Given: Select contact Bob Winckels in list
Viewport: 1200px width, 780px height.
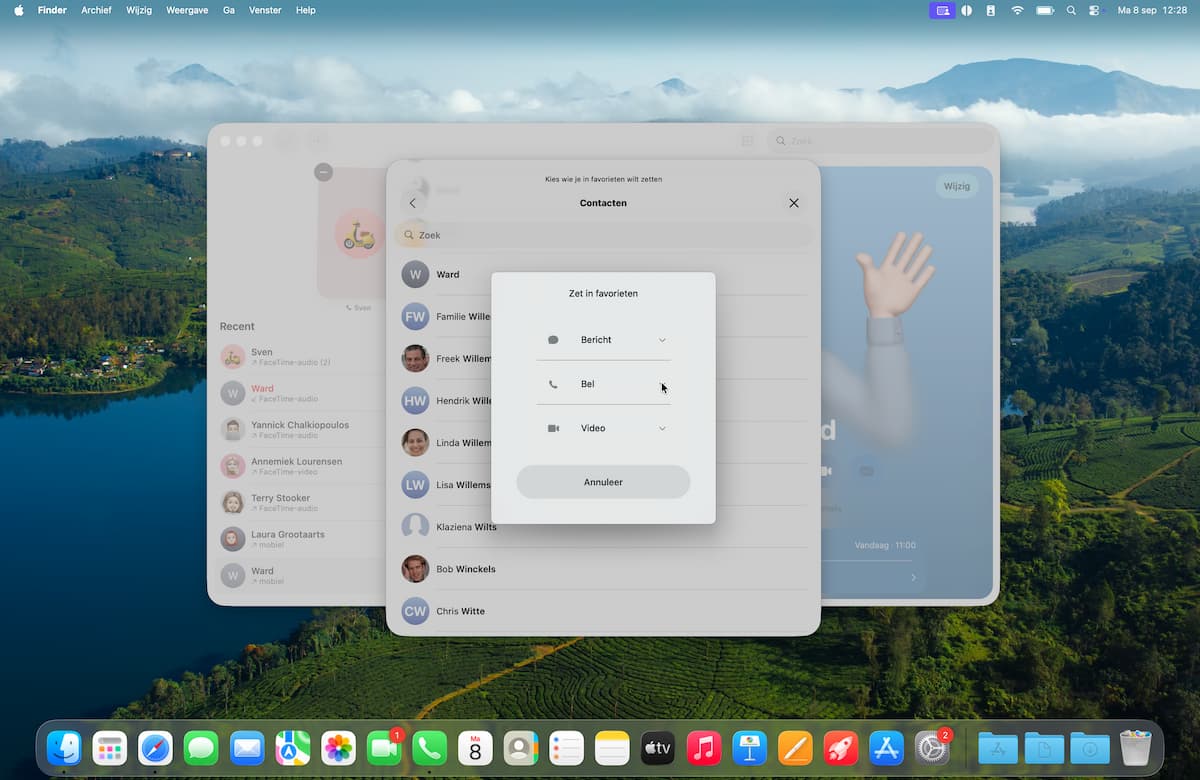Looking at the screenshot, I should coord(466,569).
